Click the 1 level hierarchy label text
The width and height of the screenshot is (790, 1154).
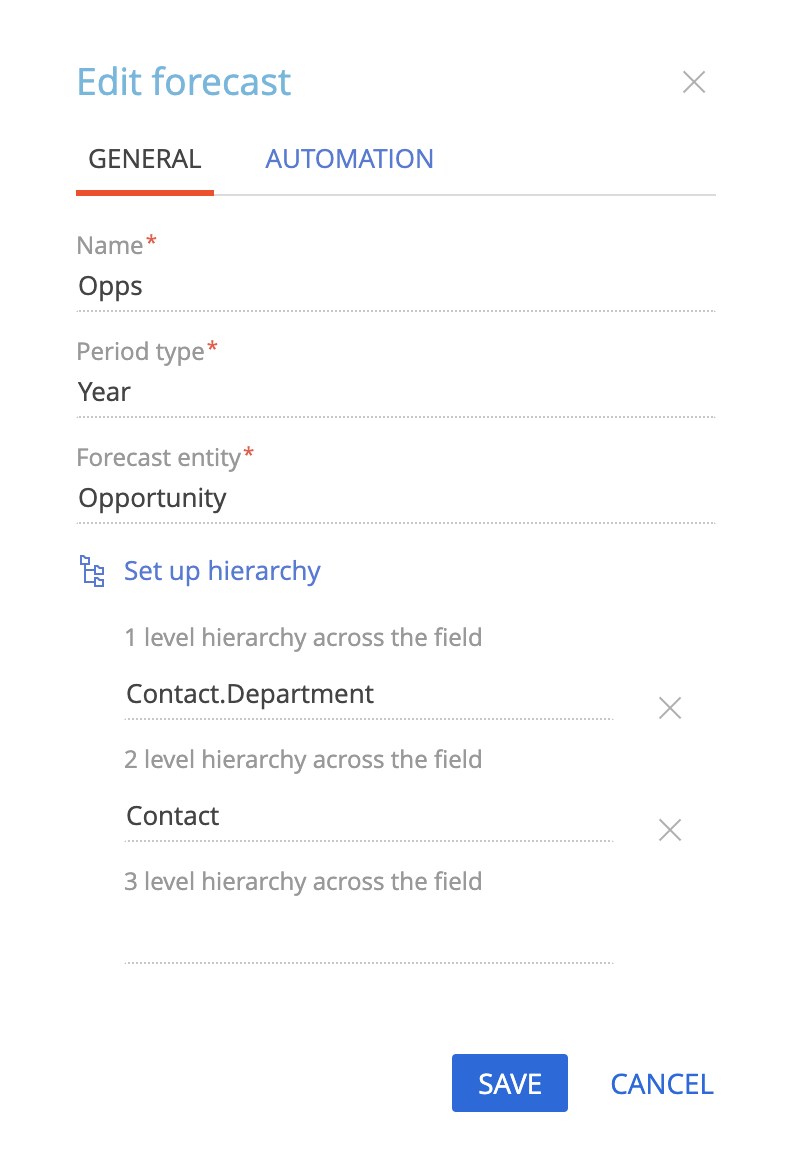coord(303,637)
